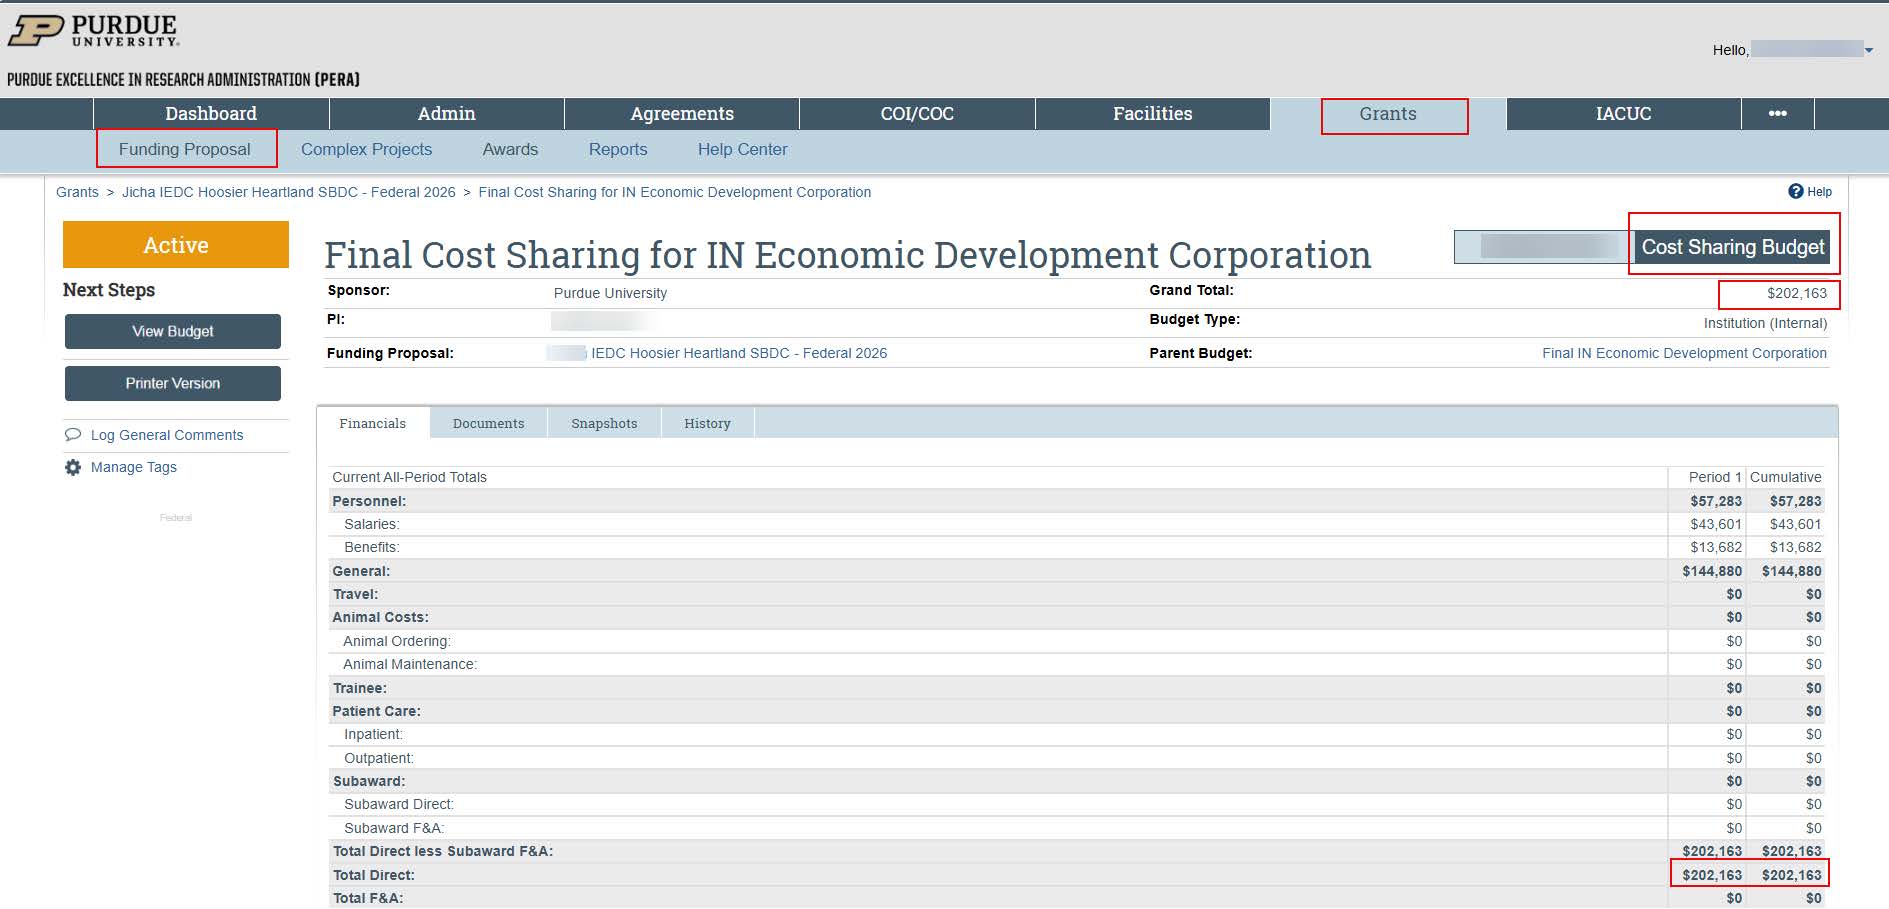This screenshot has width=1889, height=909.
Task: Click the Printer Version button
Action: point(173,383)
